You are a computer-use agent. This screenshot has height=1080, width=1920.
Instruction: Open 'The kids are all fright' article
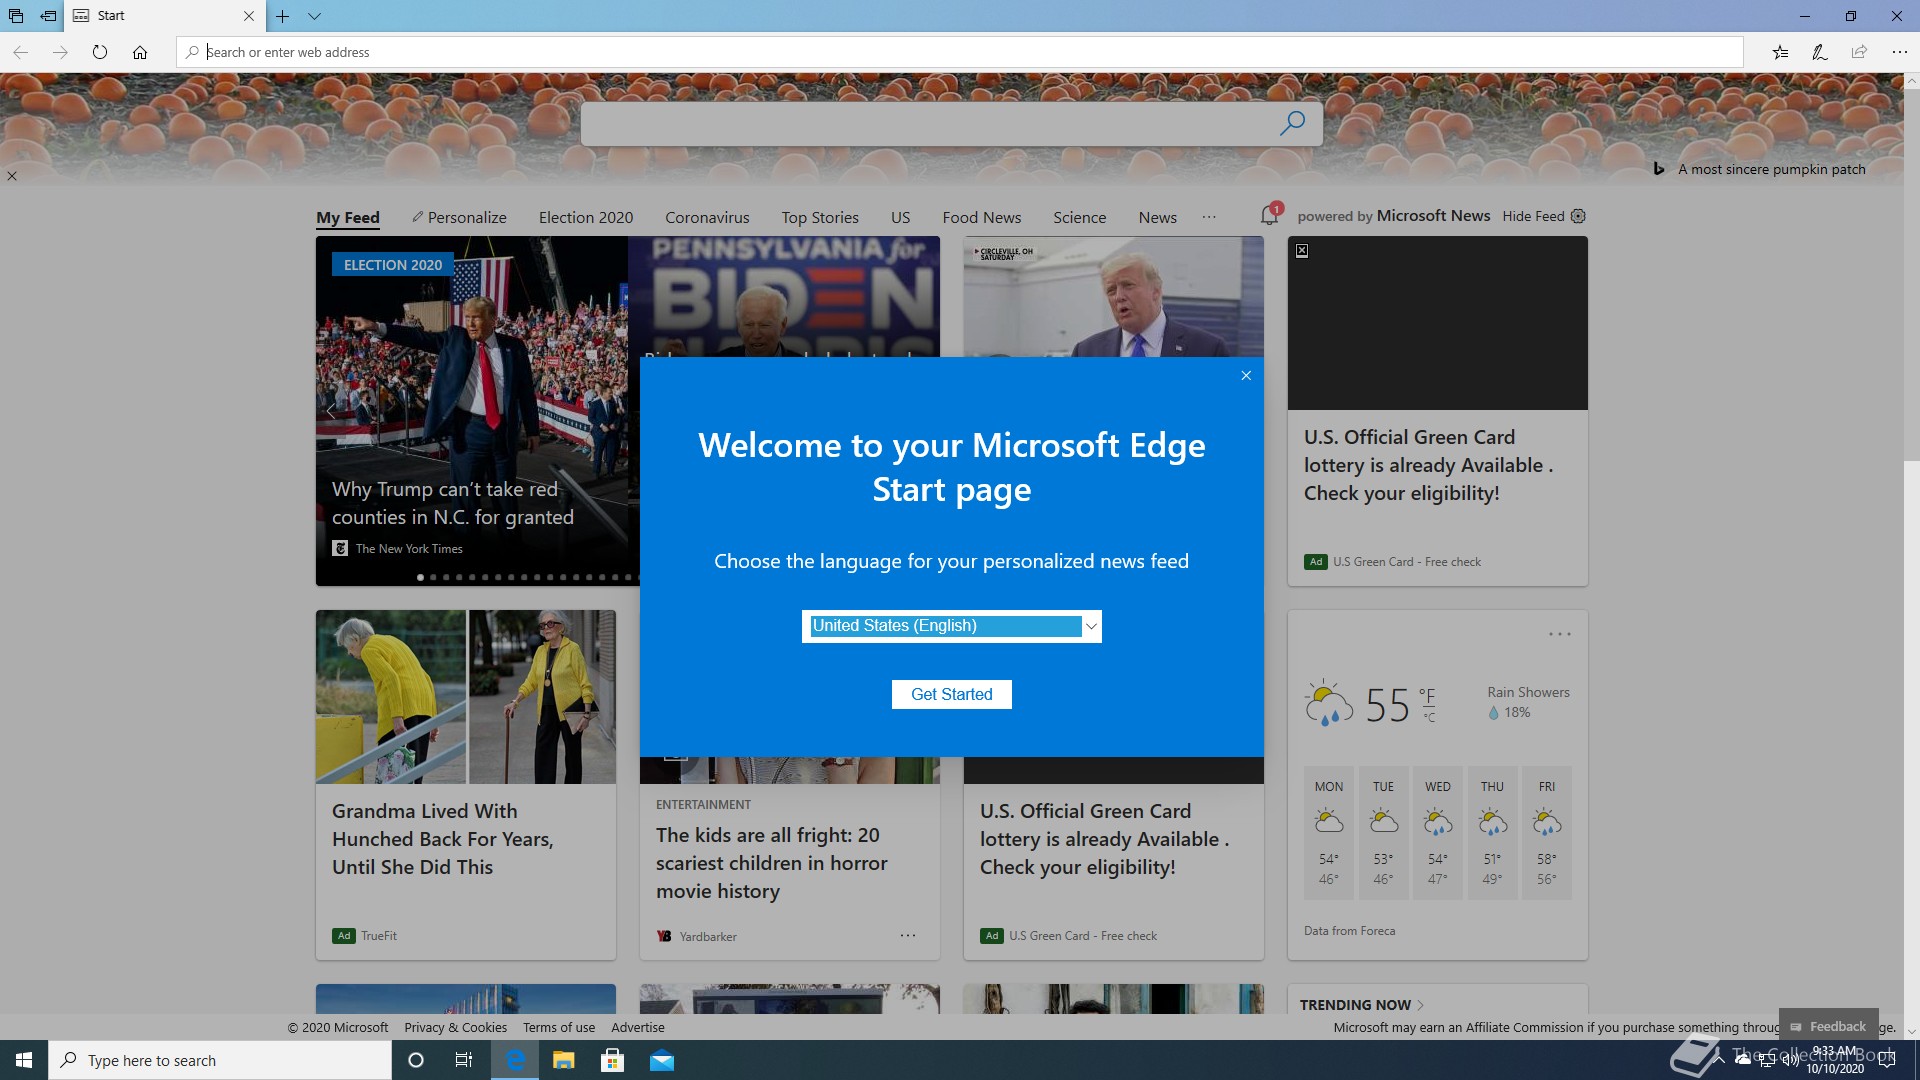[x=771, y=863]
